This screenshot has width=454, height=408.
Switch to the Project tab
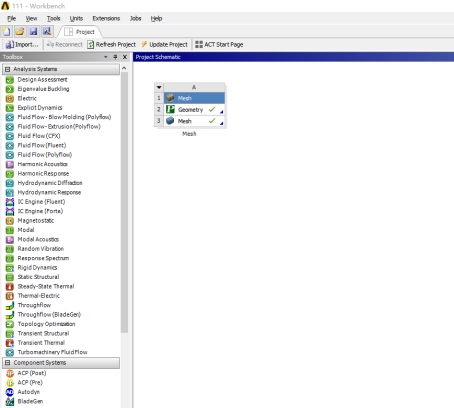[80, 32]
